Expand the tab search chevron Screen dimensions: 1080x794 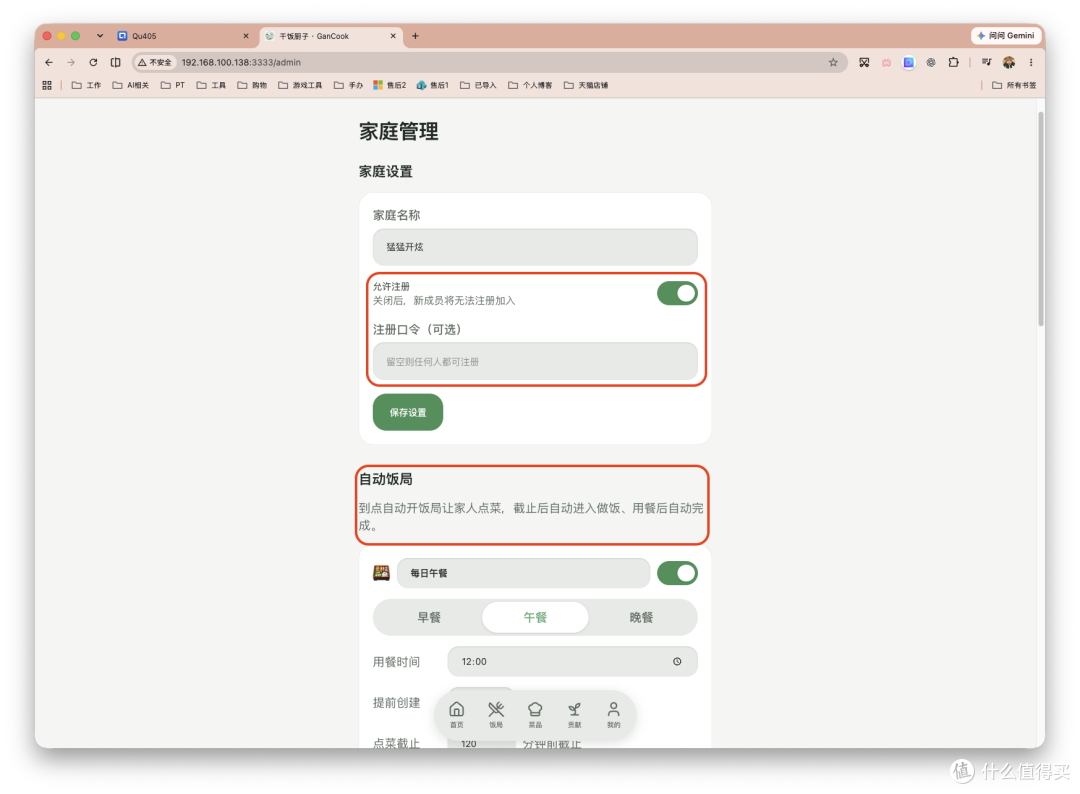(100, 36)
